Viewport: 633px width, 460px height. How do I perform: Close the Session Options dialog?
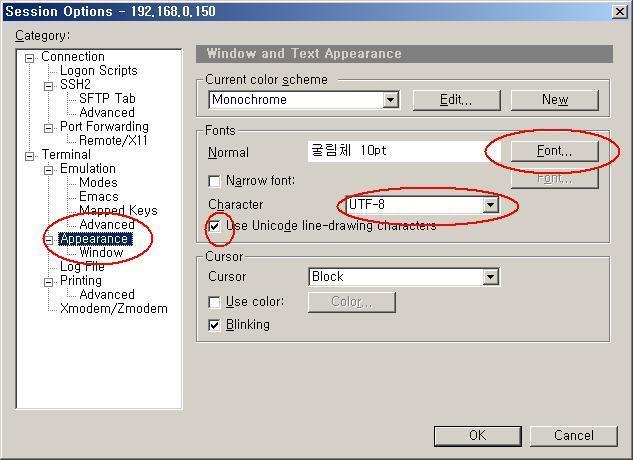tap(620, 12)
